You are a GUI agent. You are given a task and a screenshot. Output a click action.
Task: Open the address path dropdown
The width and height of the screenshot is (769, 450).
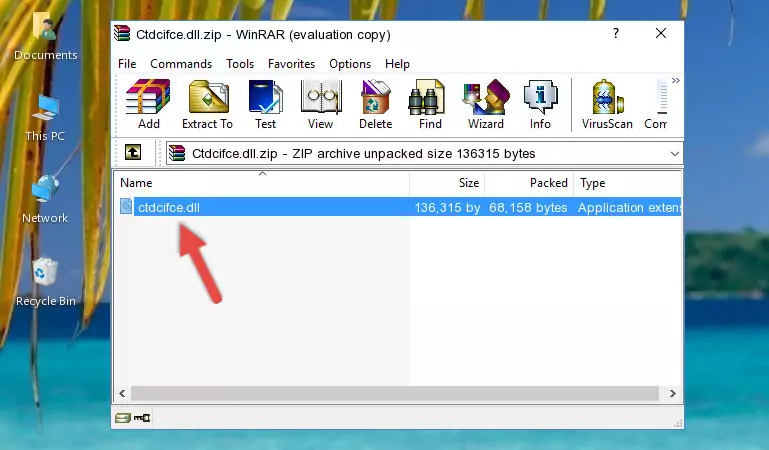click(675, 153)
